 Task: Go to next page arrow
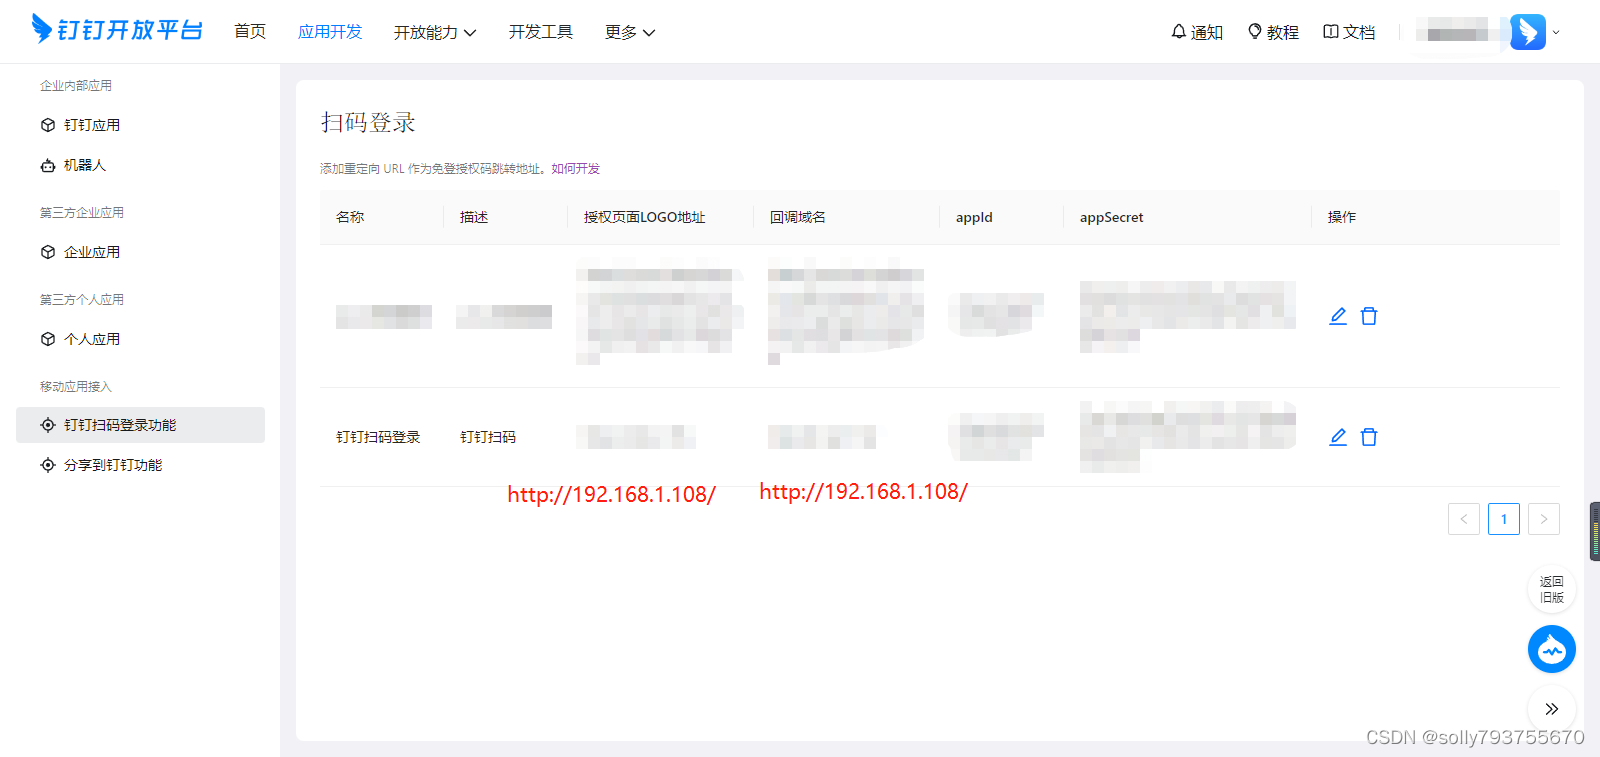(x=1544, y=519)
